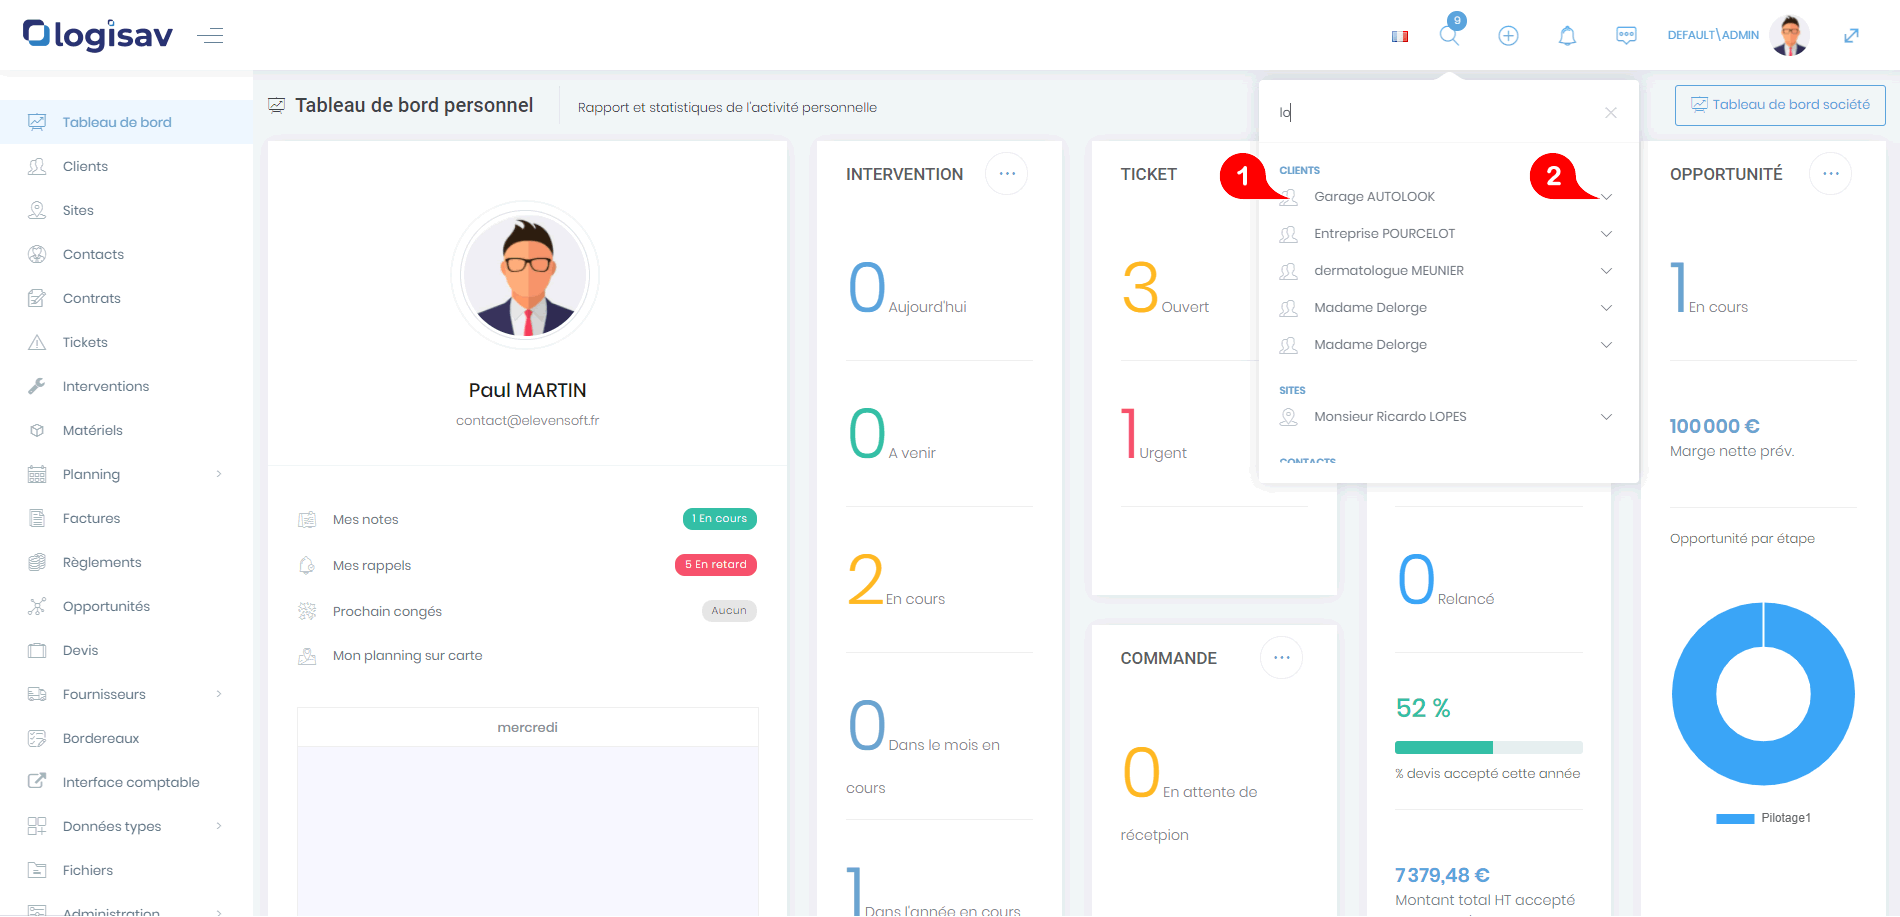Open the Mon planning sur carte link
Image resolution: width=1900 pixels, height=917 pixels.
click(x=407, y=656)
